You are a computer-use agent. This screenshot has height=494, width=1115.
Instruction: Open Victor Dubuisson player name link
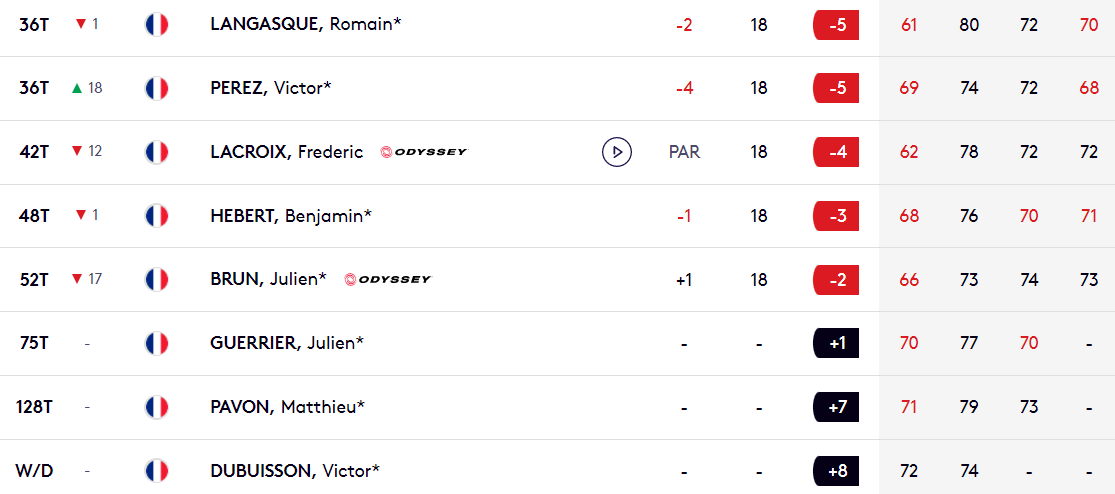click(295, 471)
